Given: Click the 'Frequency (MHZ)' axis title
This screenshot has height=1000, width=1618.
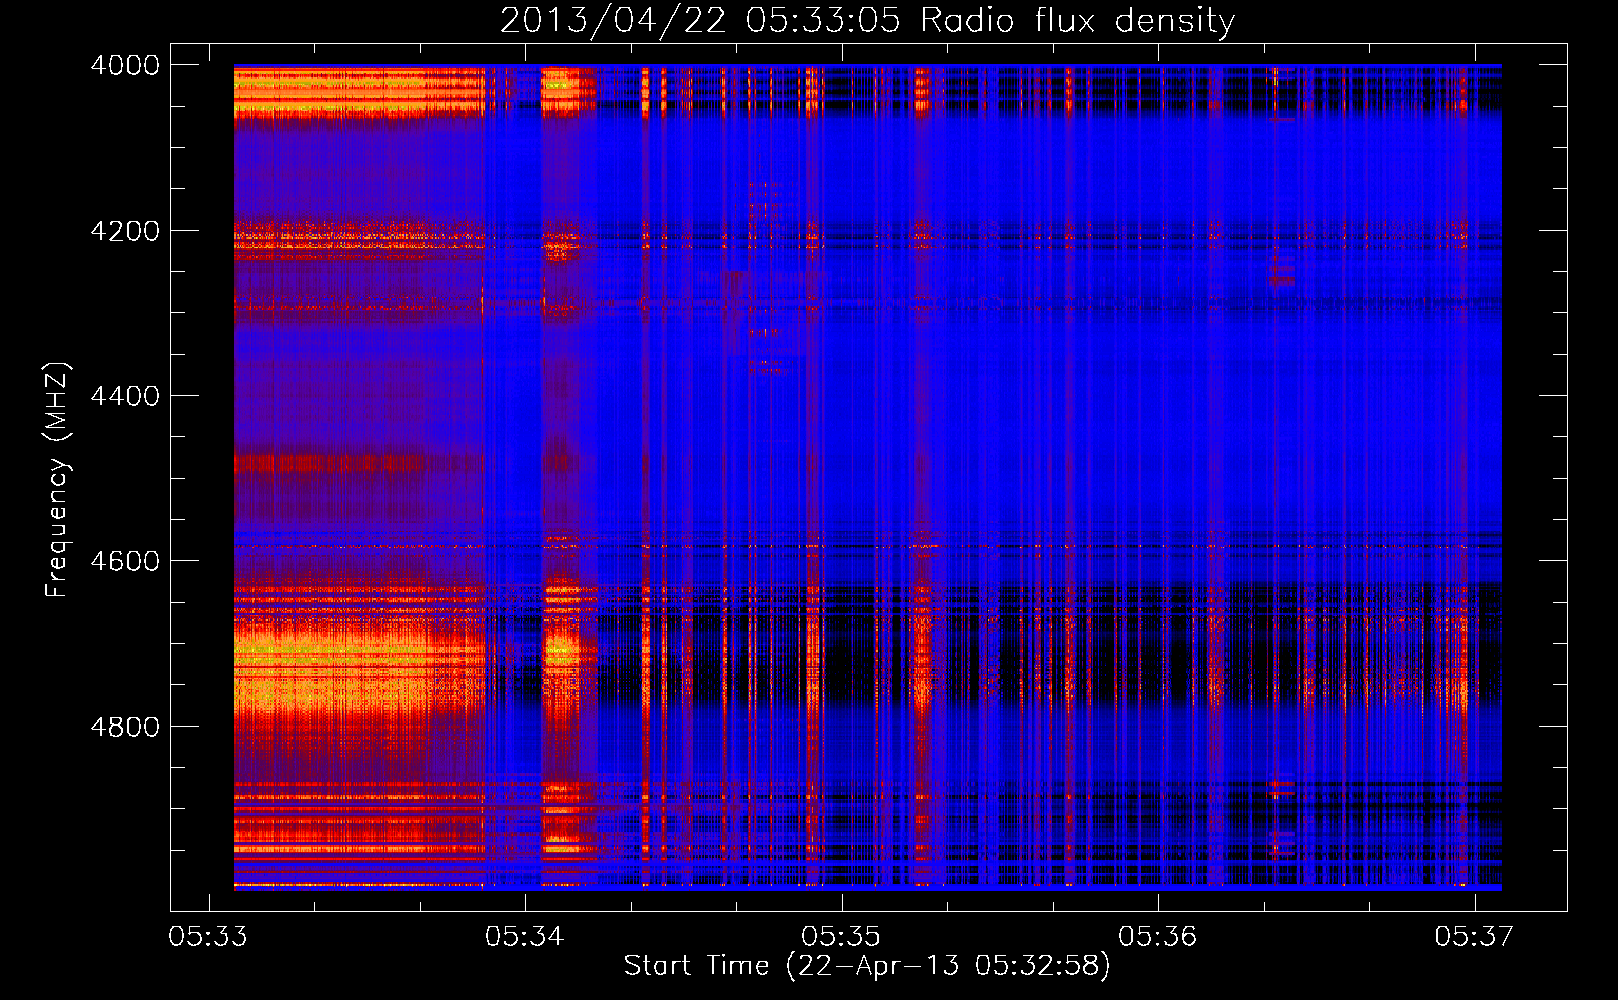Looking at the screenshot, I should tap(58, 480).
